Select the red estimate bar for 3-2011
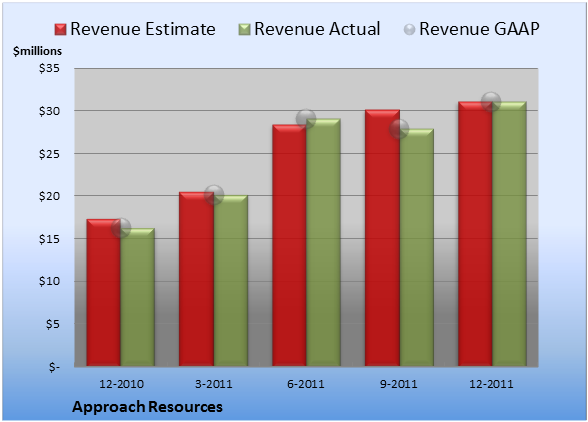Image resolution: width=588 pixels, height=422 pixels. [196, 279]
